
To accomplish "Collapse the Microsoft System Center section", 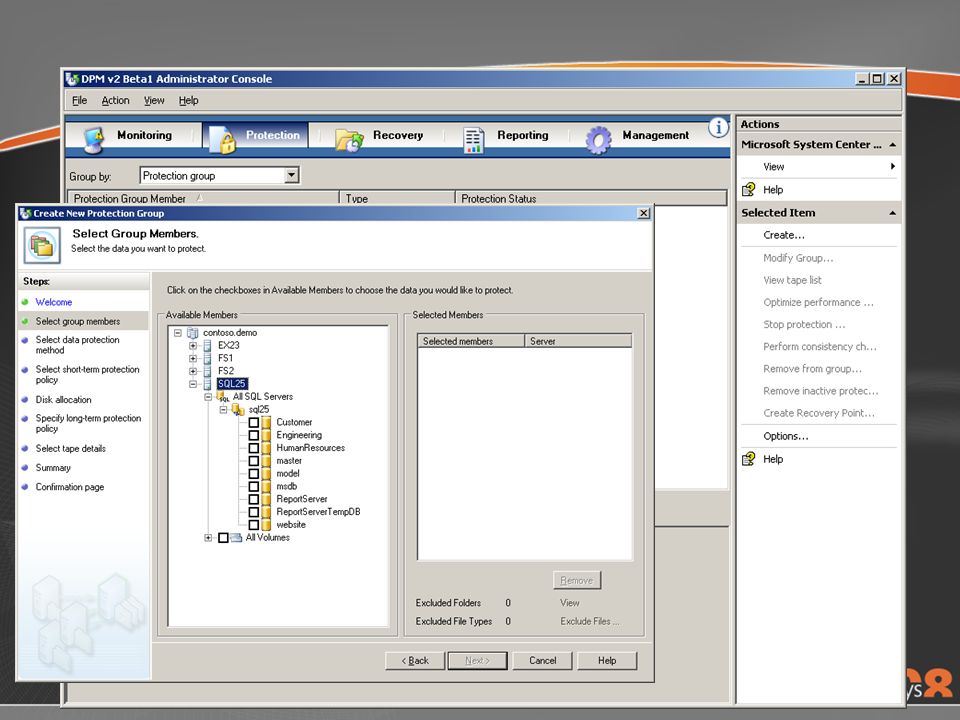I will click(x=893, y=145).
